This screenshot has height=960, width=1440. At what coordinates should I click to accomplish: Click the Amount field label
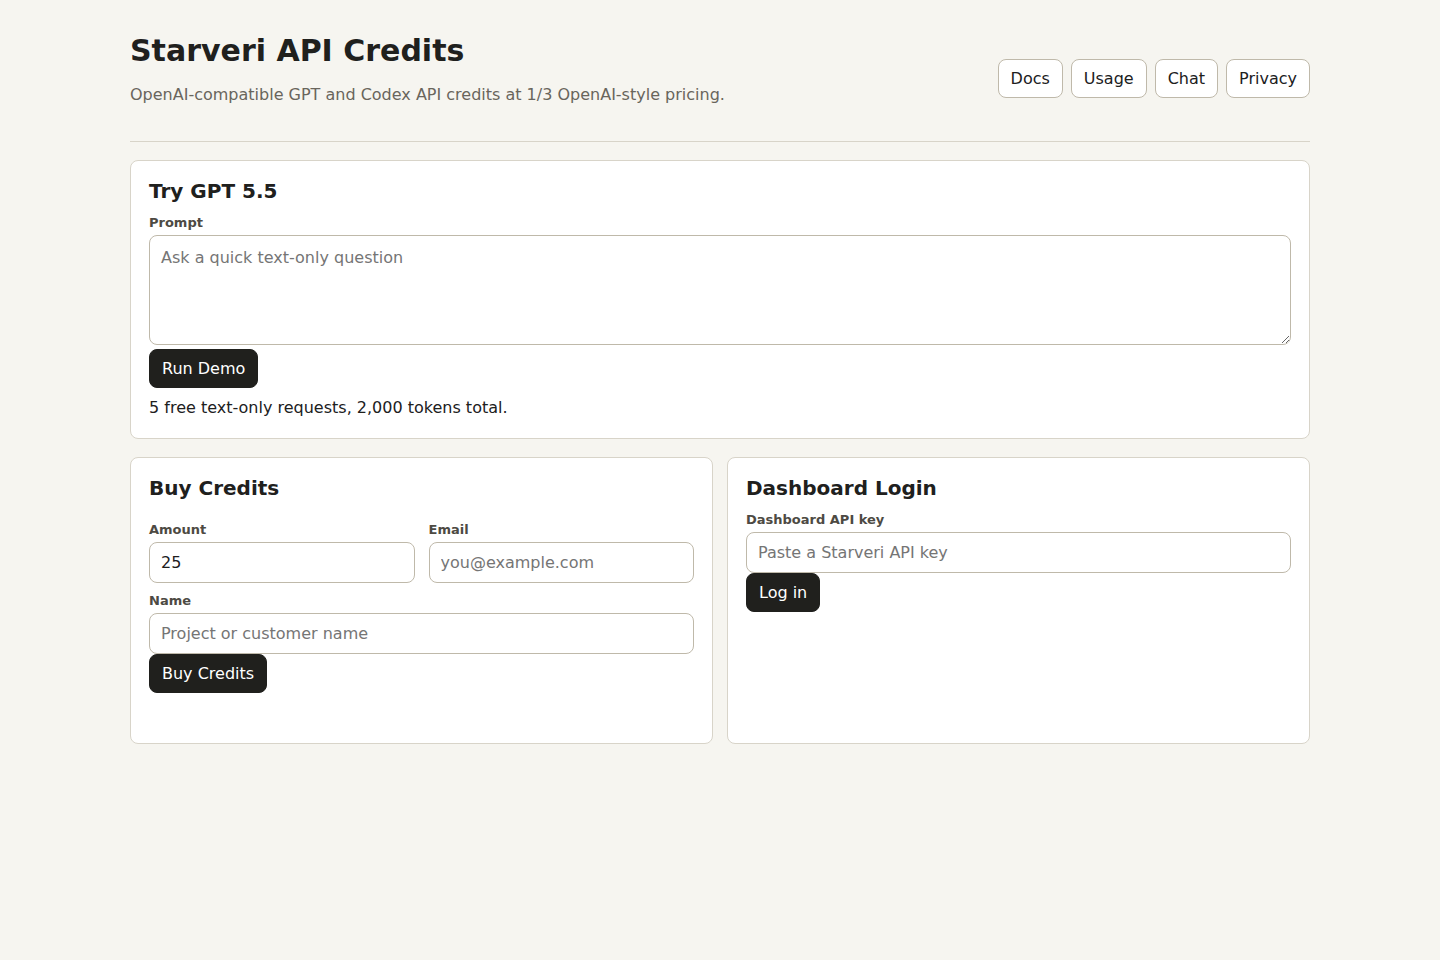click(x=178, y=529)
